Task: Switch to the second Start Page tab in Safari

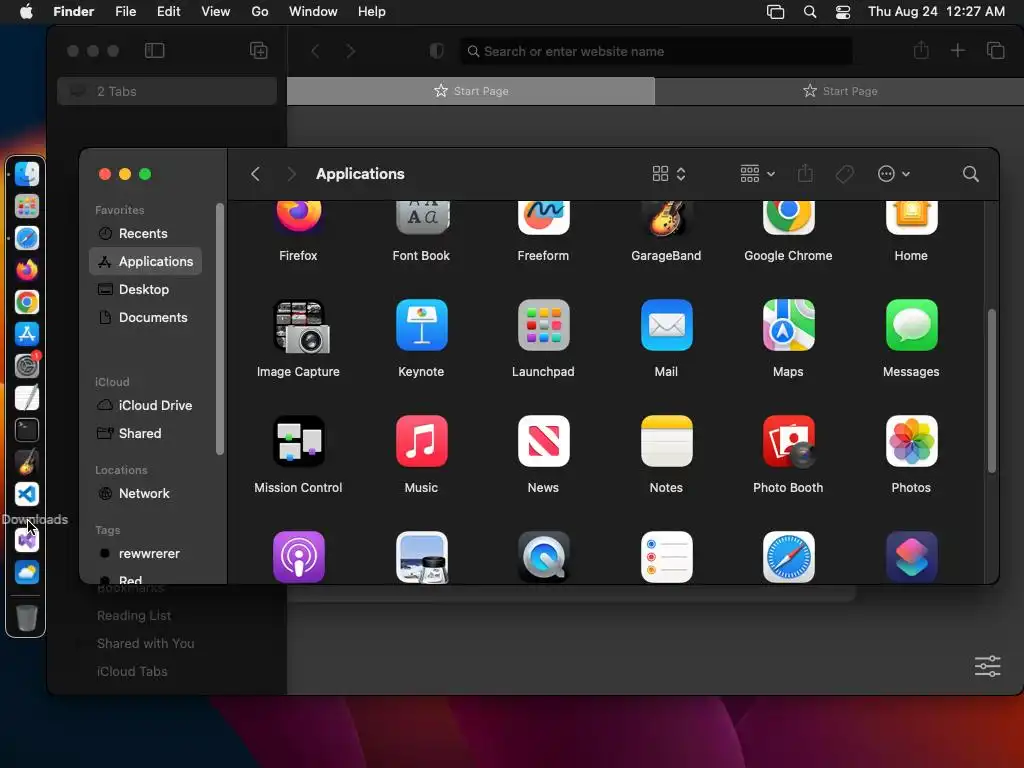Action: coord(840,91)
